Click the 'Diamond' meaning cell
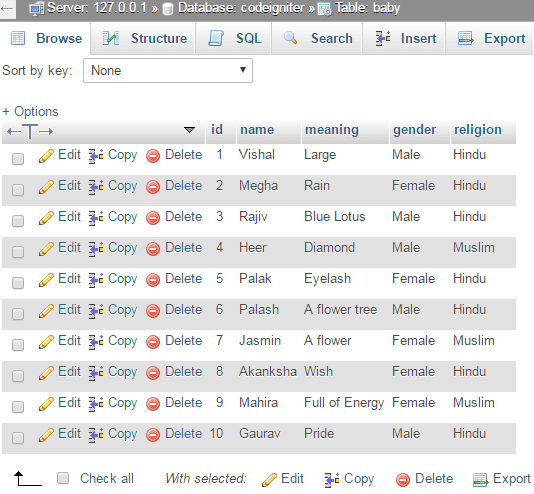Viewport: 534px width, 494px height. [329, 248]
